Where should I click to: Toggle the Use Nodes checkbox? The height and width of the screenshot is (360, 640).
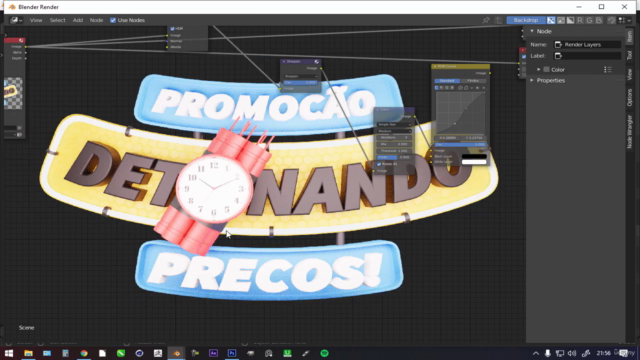[113, 20]
